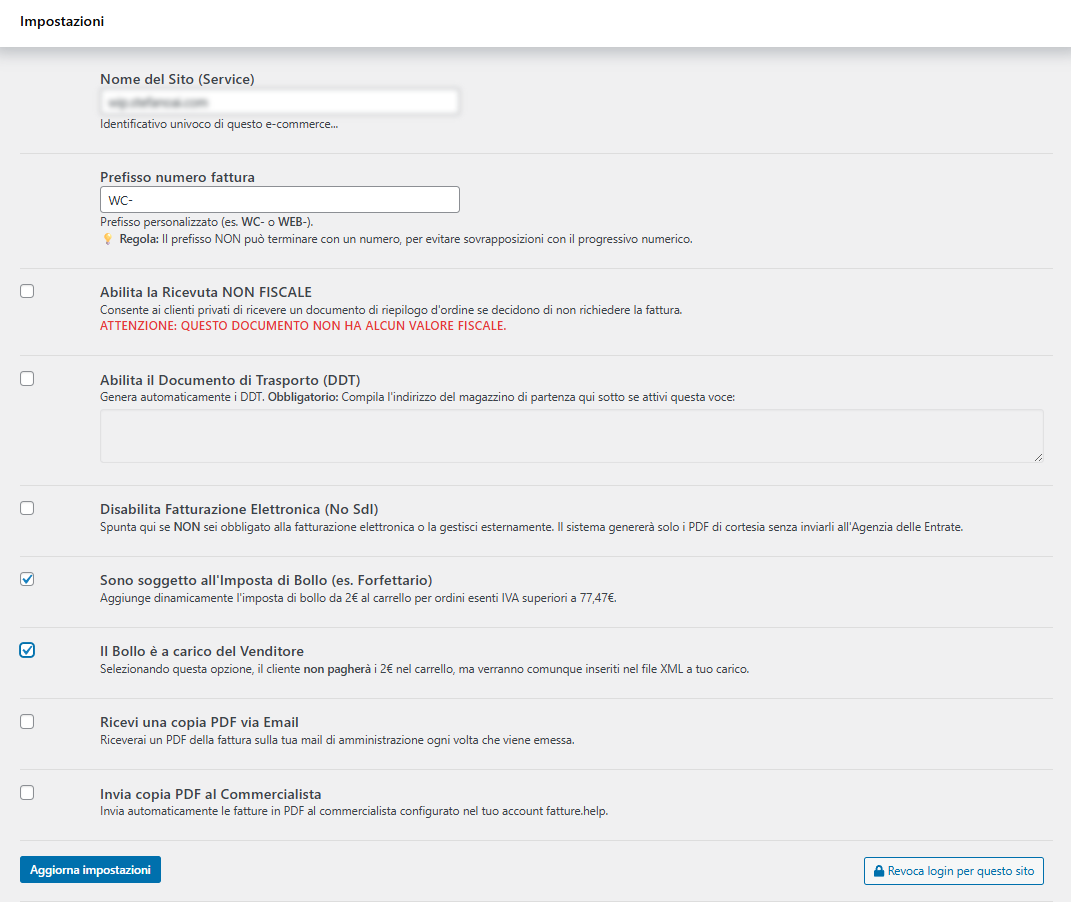This screenshot has height=902, width=1071.
Task: Enable Ricevi una copia PDF via Email checkbox
Action: [x=27, y=721]
